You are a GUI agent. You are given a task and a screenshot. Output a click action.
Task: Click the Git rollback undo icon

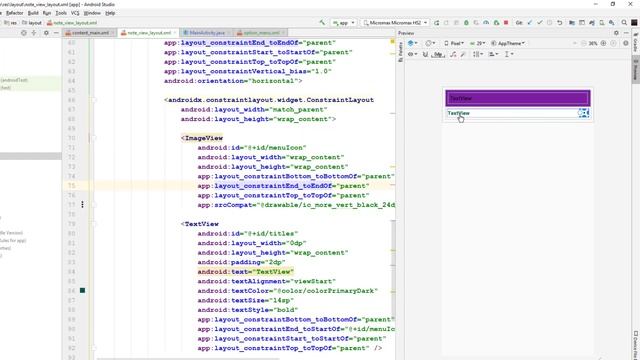click(560, 23)
